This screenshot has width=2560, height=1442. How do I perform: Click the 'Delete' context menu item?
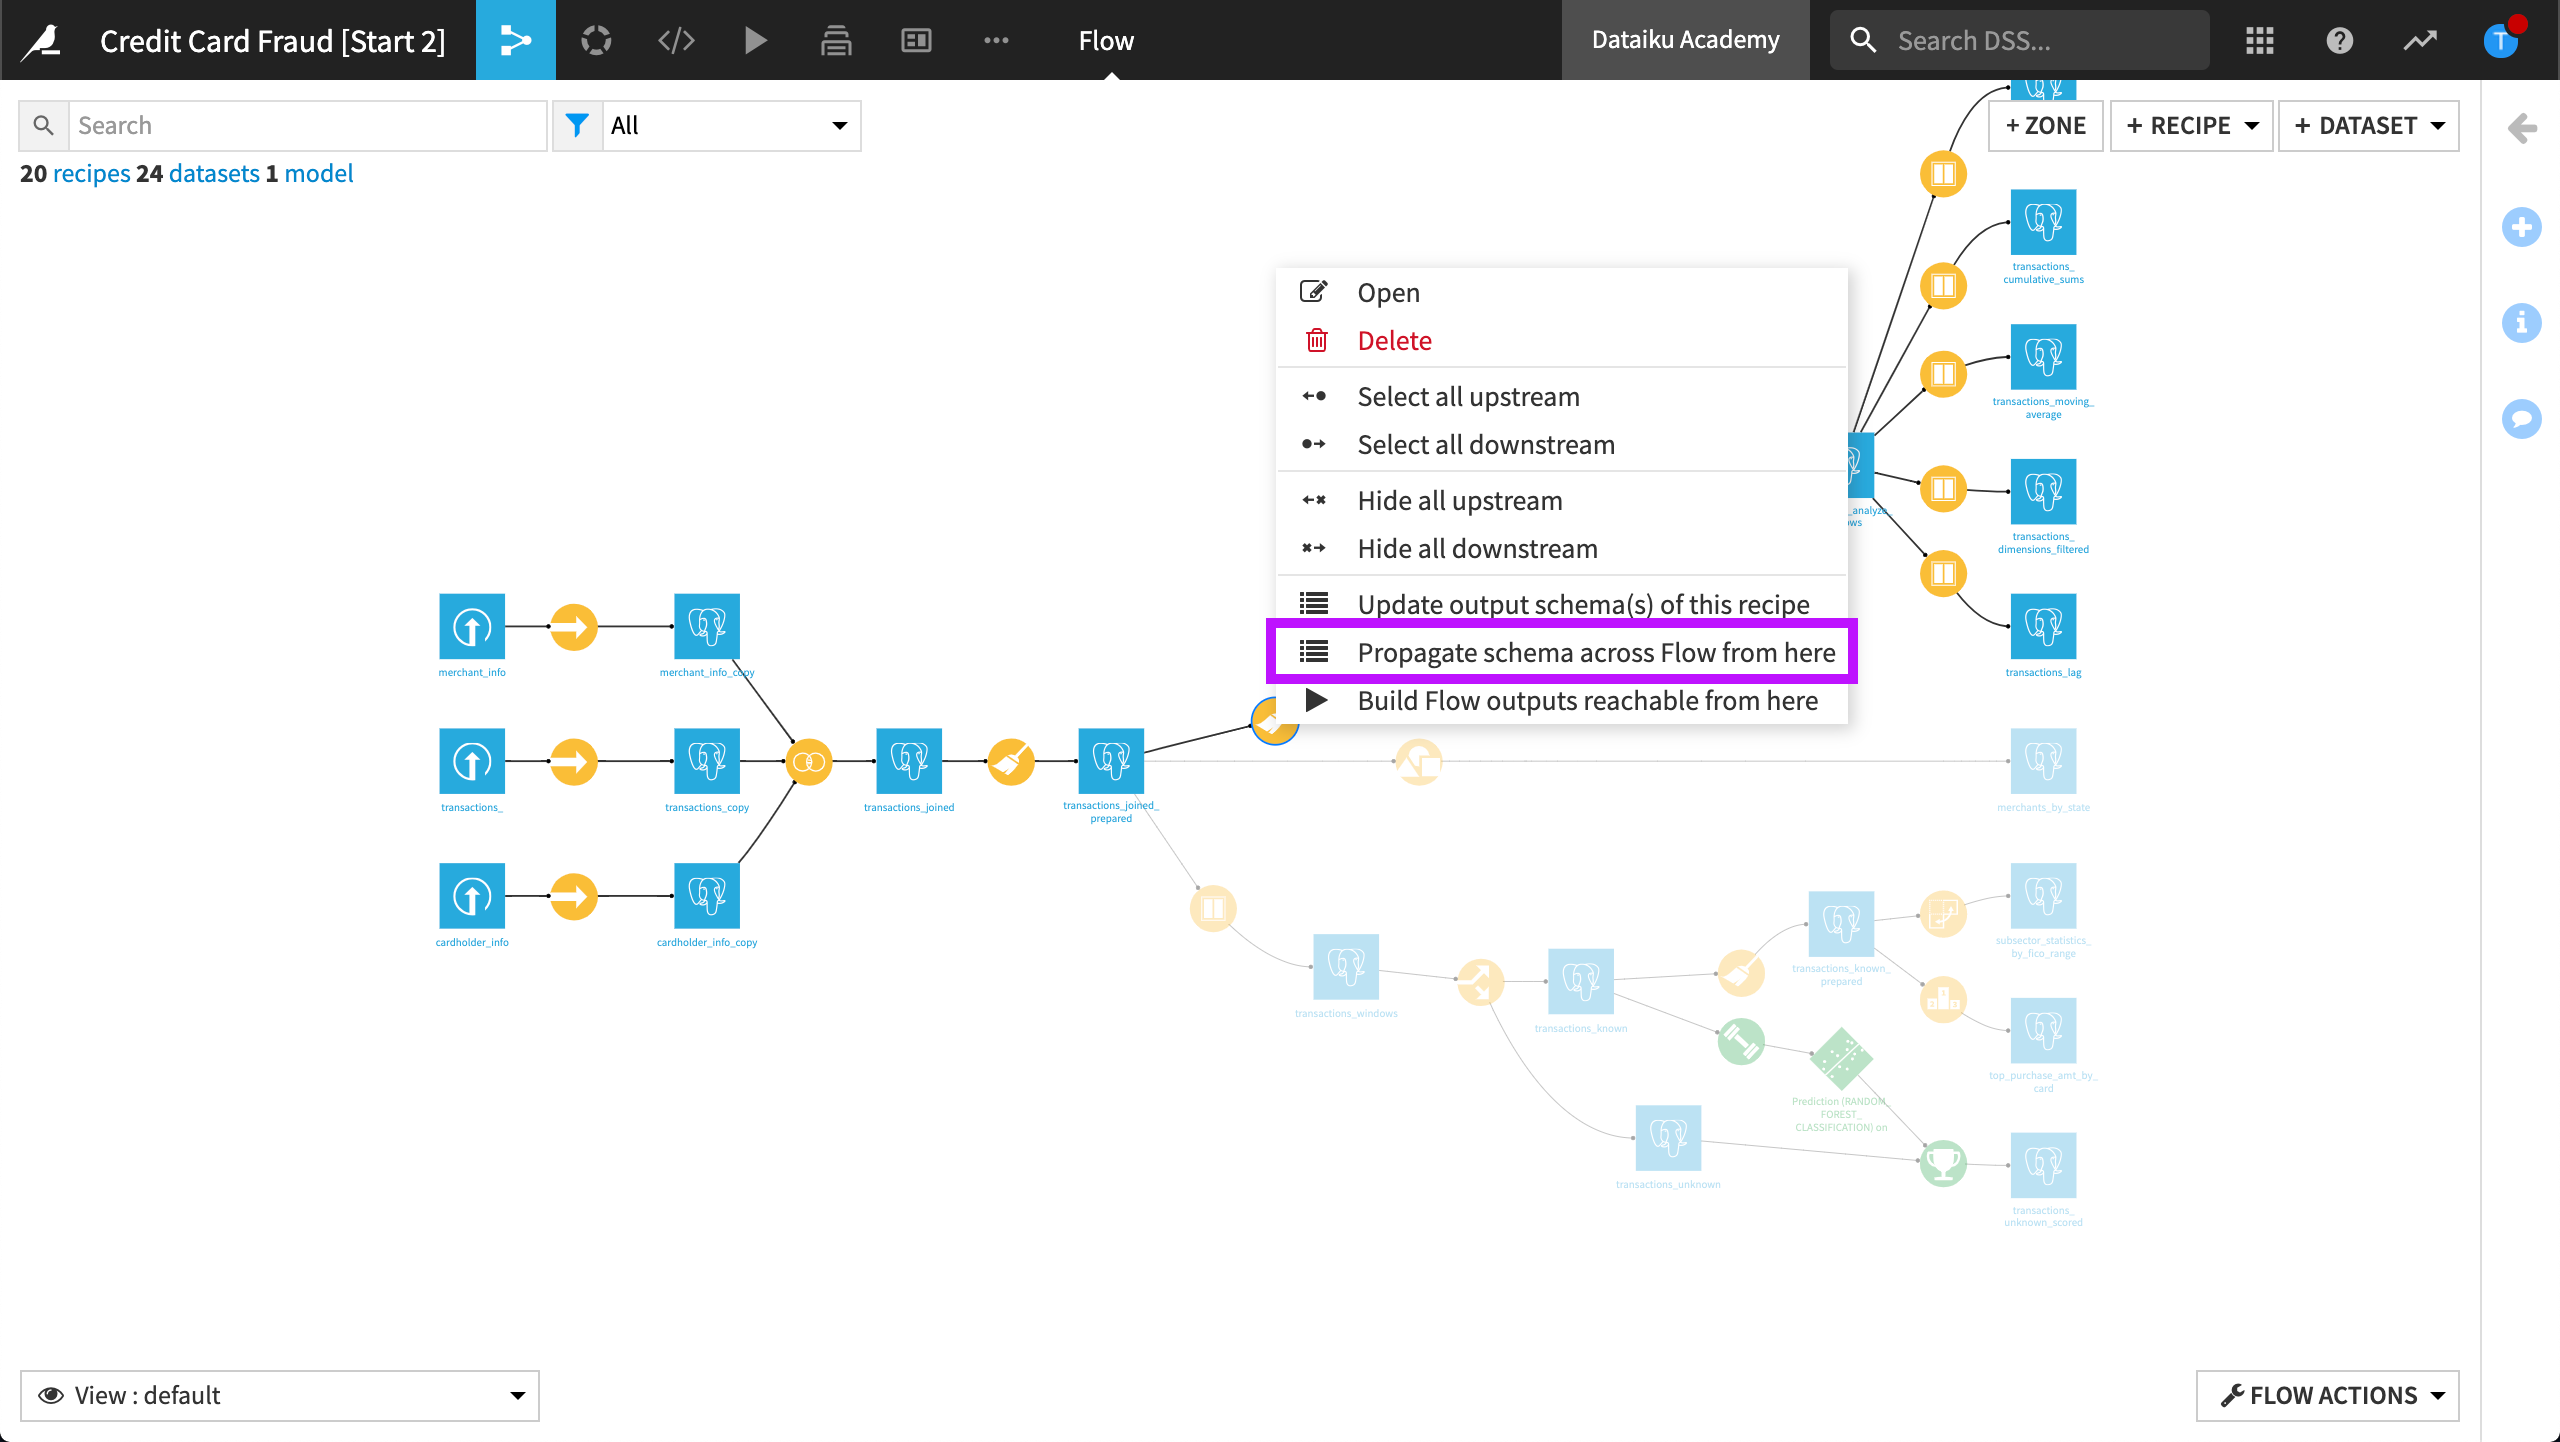[x=1394, y=339]
